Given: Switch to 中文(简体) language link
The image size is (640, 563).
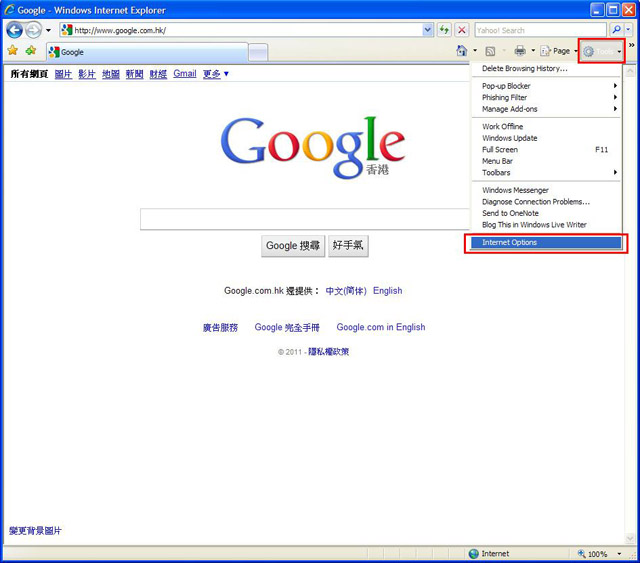Looking at the screenshot, I should point(346,291).
